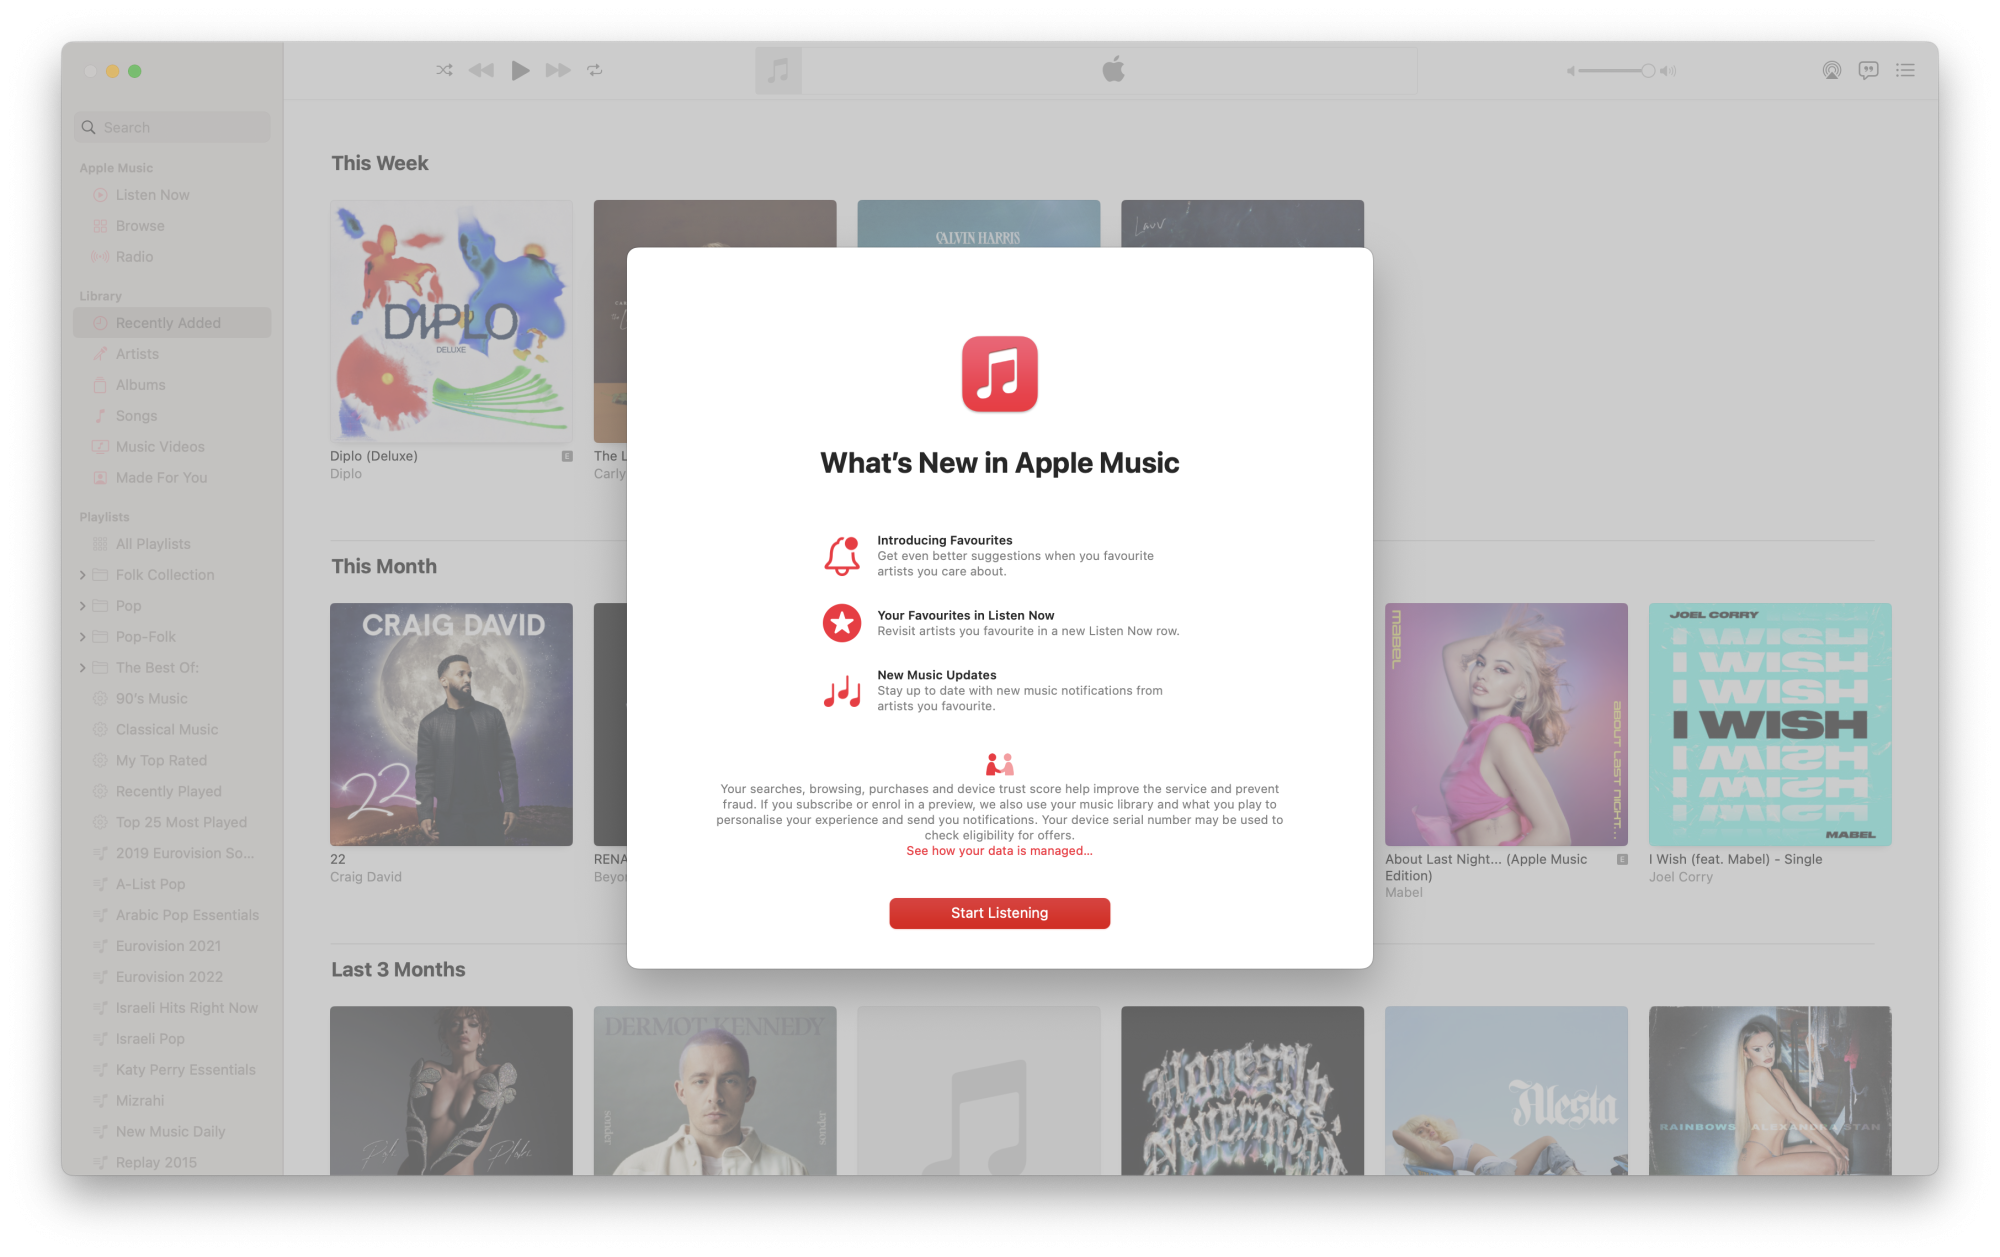Click the now playing artwork placeholder
Screen dimensions: 2000x1257
(x=778, y=71)
